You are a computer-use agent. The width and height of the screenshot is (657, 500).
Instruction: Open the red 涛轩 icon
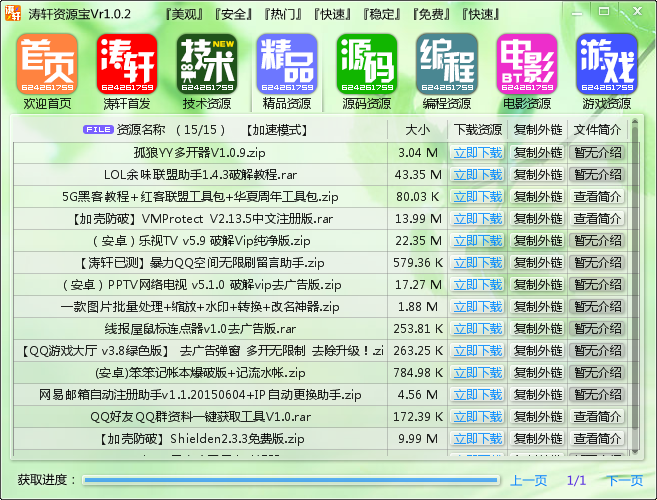click(127, 63)
